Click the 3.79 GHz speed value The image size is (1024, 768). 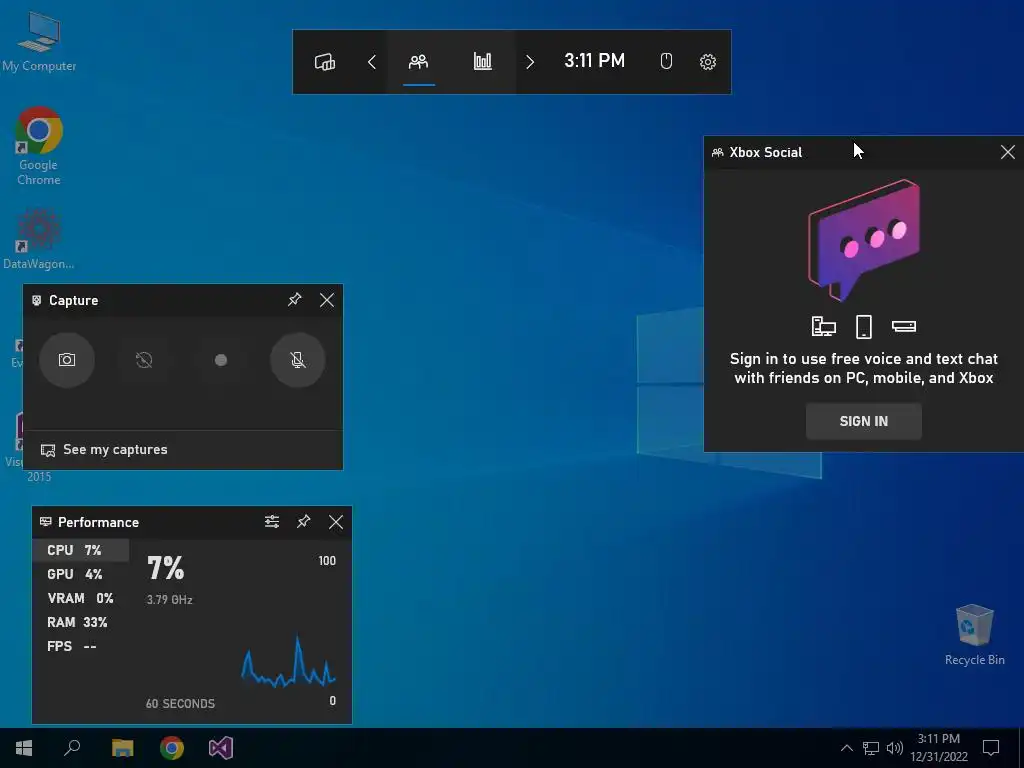pyautogui.click(x=169, y=600)
